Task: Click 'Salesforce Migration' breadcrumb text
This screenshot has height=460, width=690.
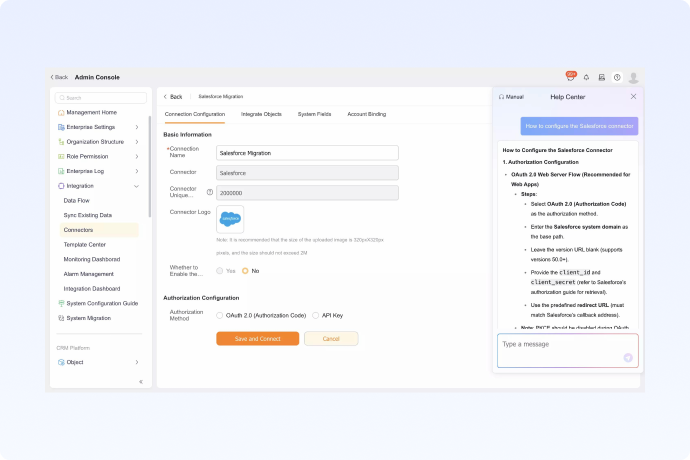Action: coord(220,96)
